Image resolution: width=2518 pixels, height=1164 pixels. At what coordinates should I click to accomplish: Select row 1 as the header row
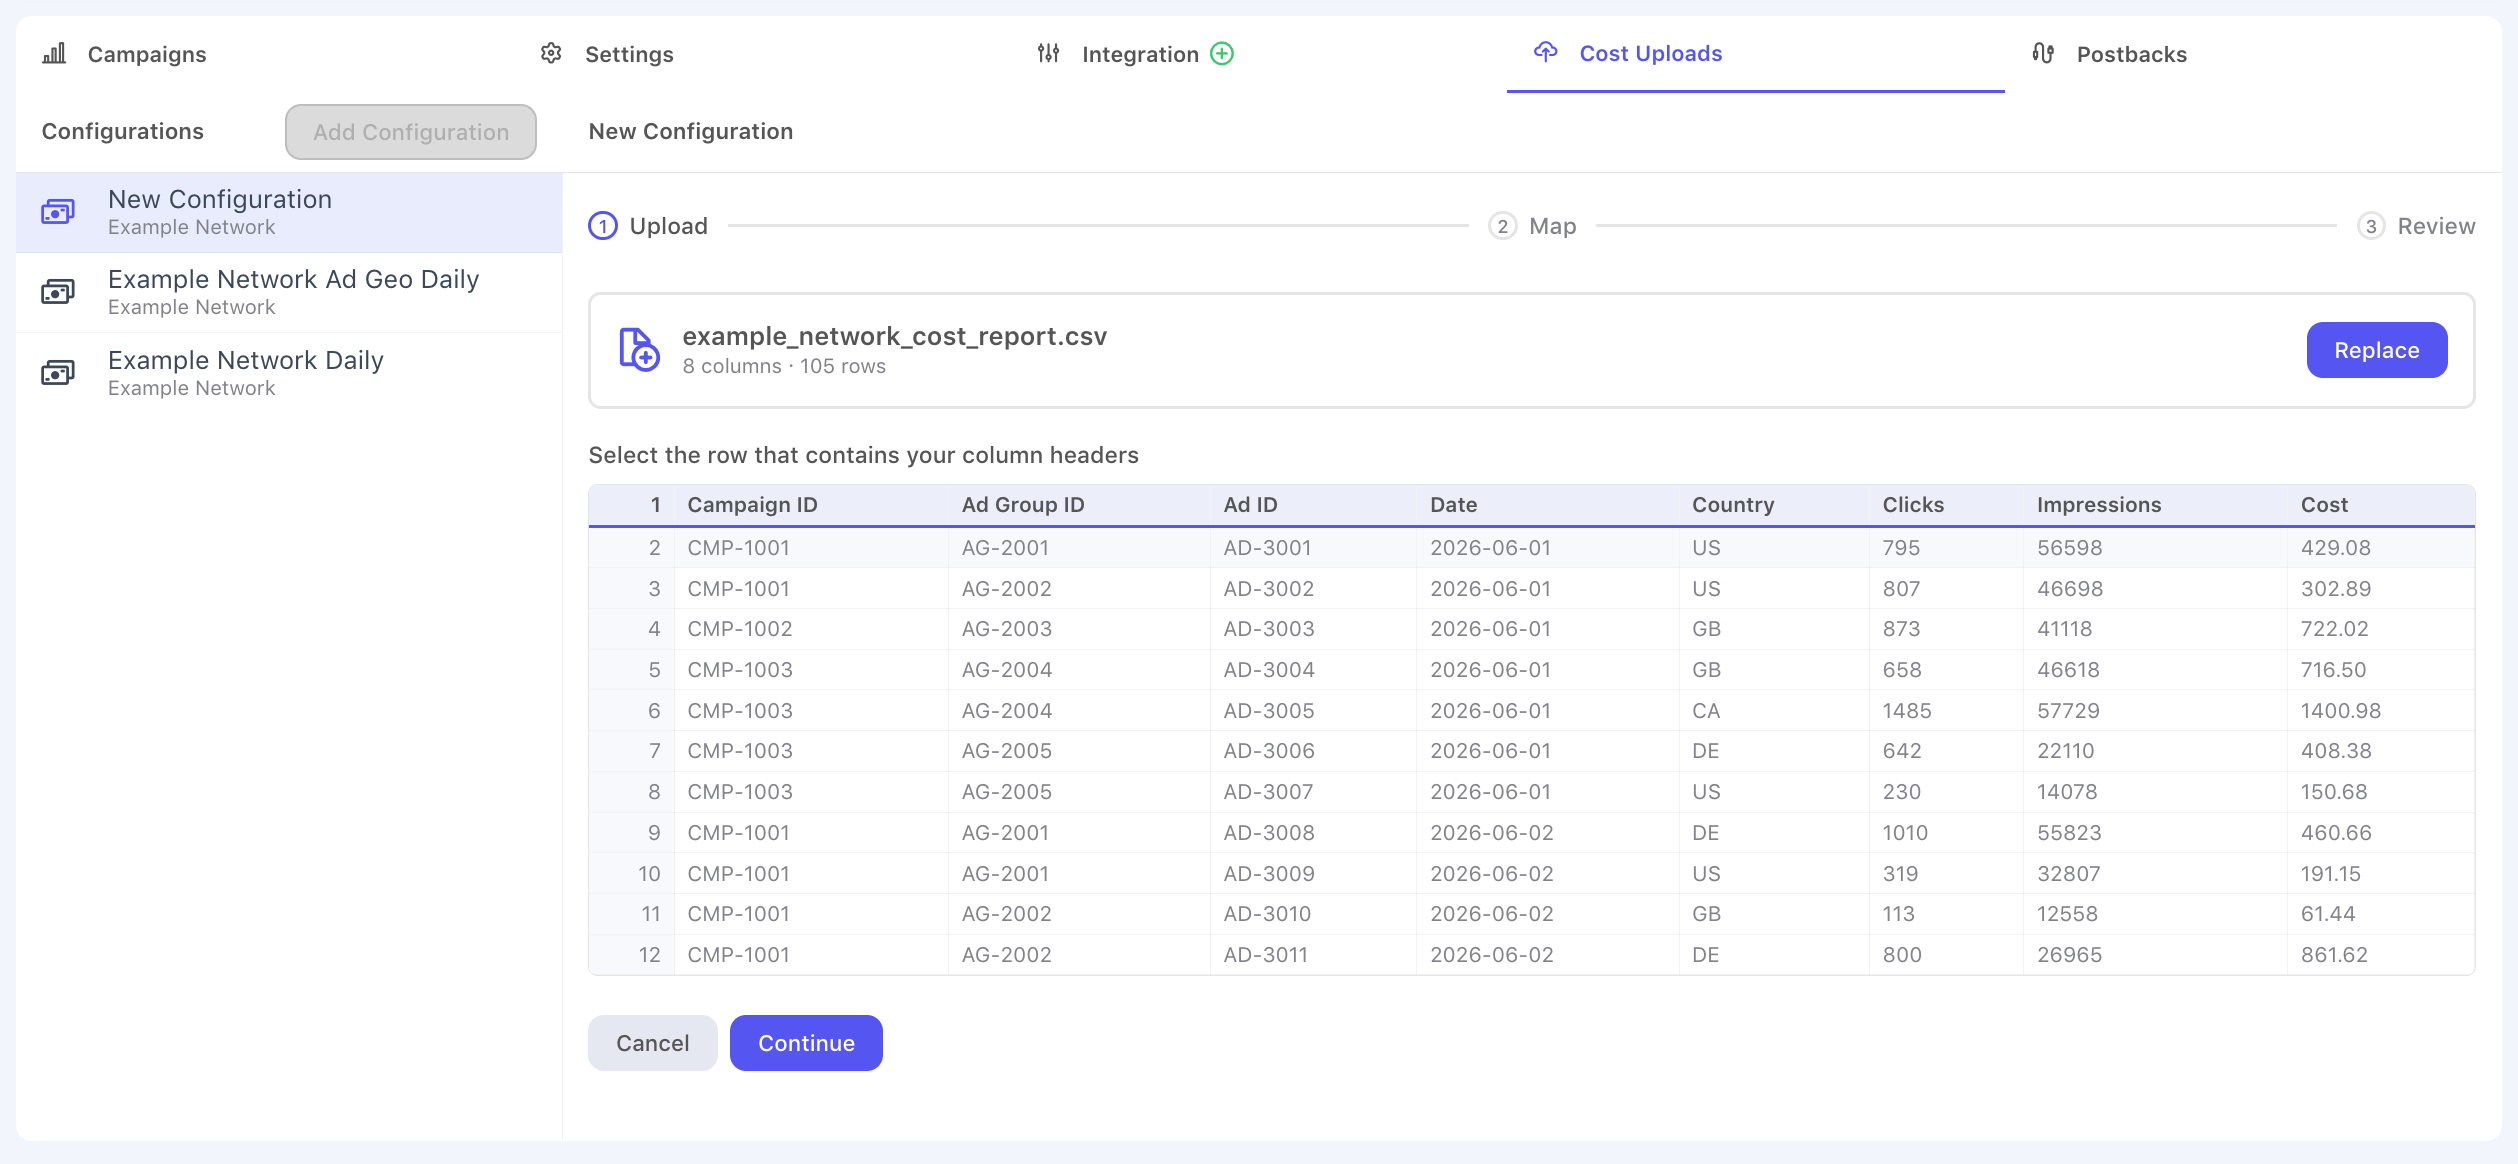click(x=1531, y=505)
